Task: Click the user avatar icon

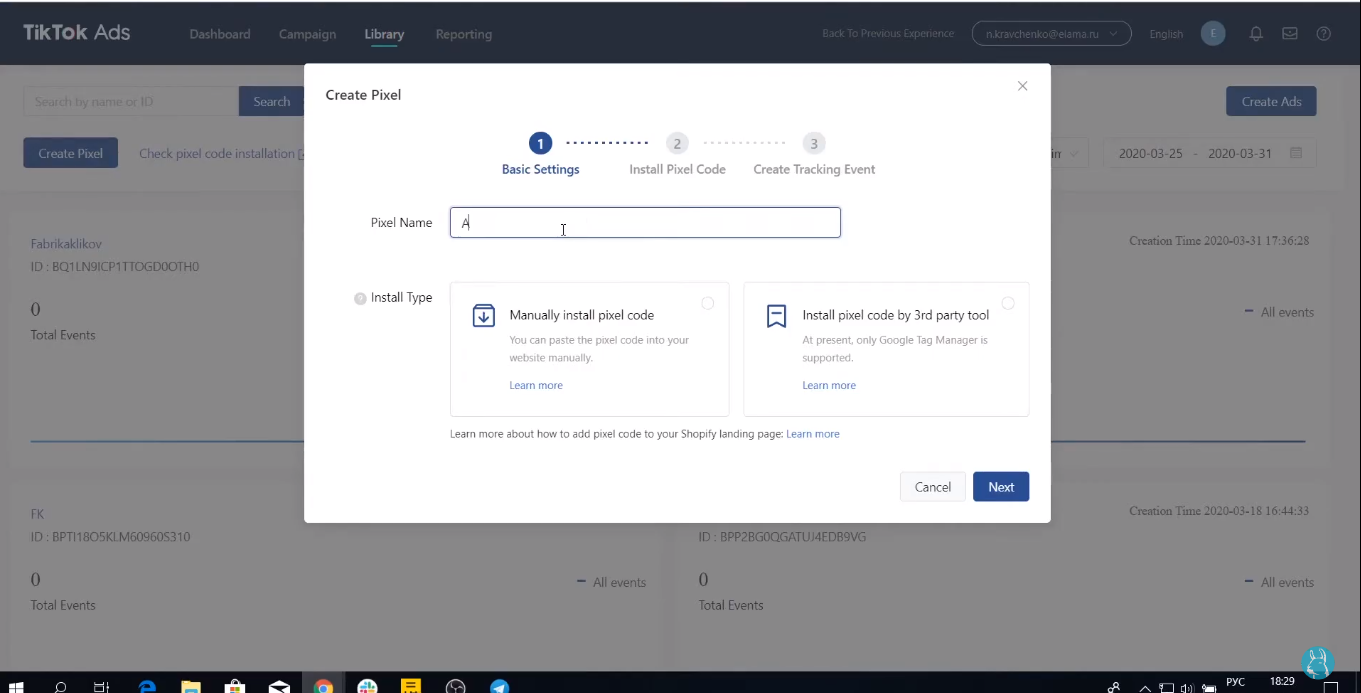Action: click(1212, 34)
